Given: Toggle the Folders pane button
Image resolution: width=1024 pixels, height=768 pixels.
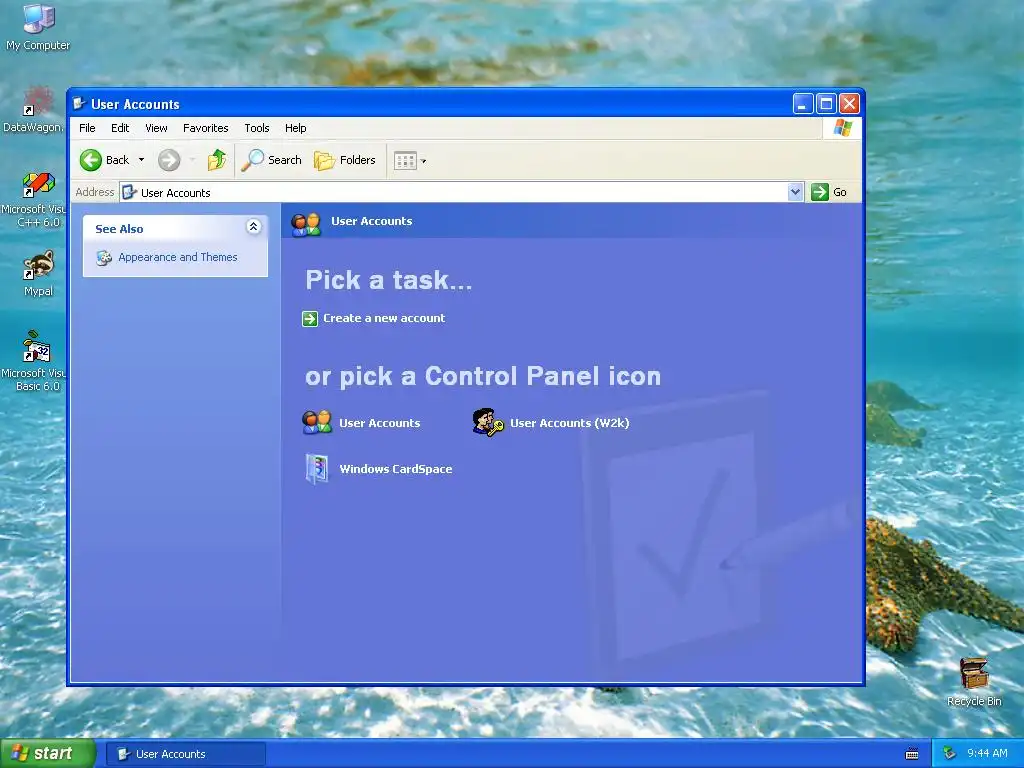Looking at the screenshot, I should (x=345, y=160).
